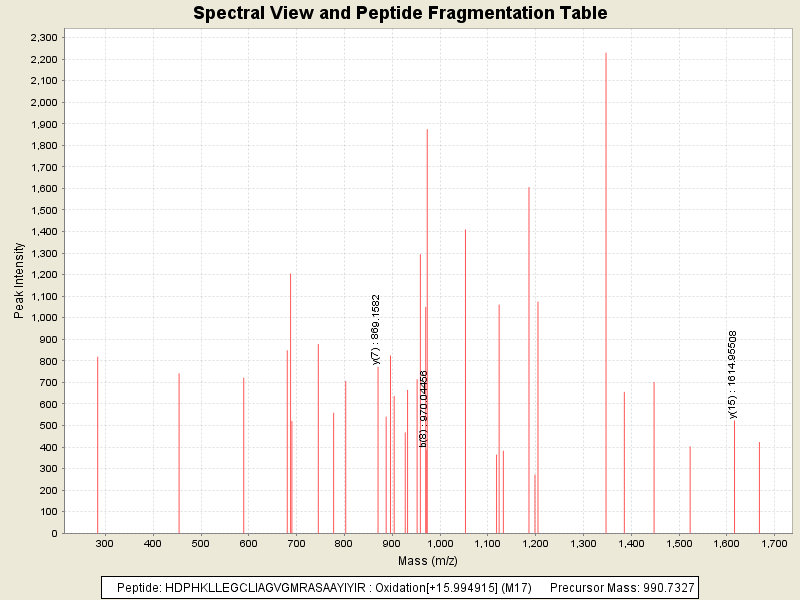The image size is (800, 600).
Task: Select the Peptide sequence text in the legend
Action: (x=325, y=587)
